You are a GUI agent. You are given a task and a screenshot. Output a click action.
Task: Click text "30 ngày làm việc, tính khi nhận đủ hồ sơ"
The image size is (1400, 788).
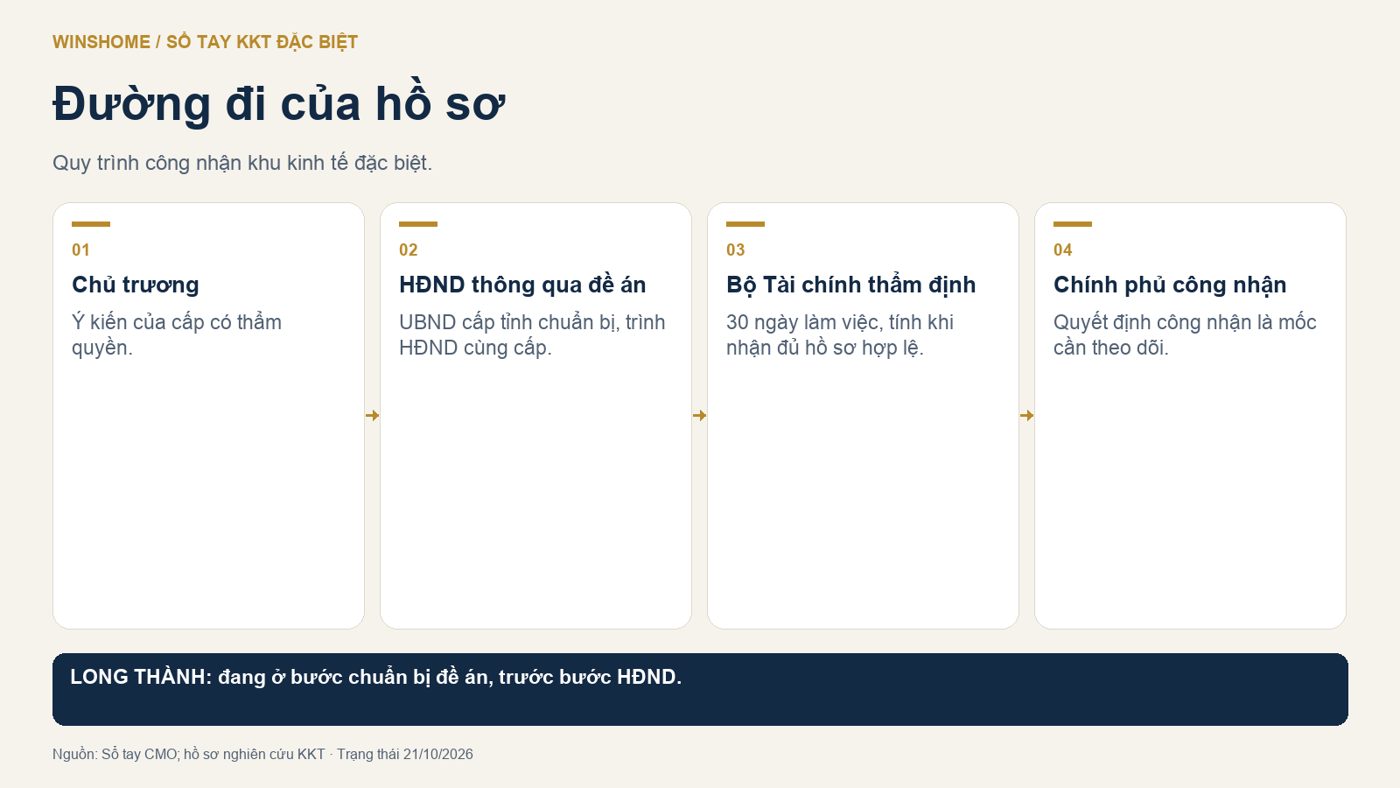pos(840,335)
